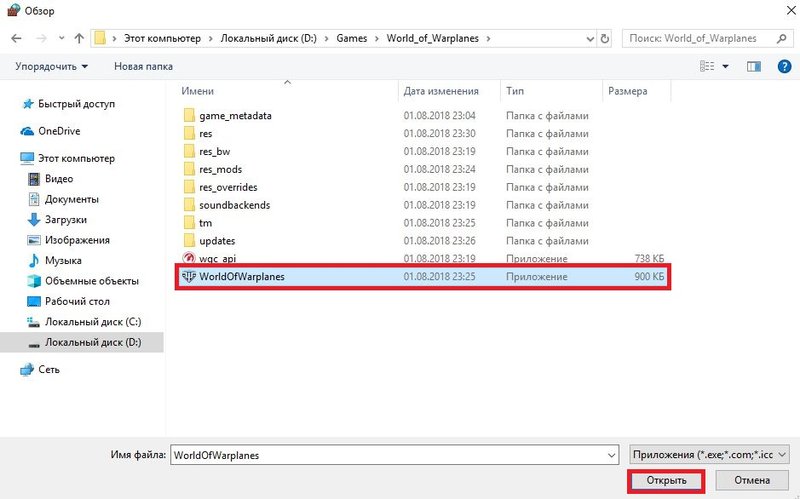This screenshot has height=499, width=800.
Task: Close the Обзор dialog window
Action: point(790,11)
